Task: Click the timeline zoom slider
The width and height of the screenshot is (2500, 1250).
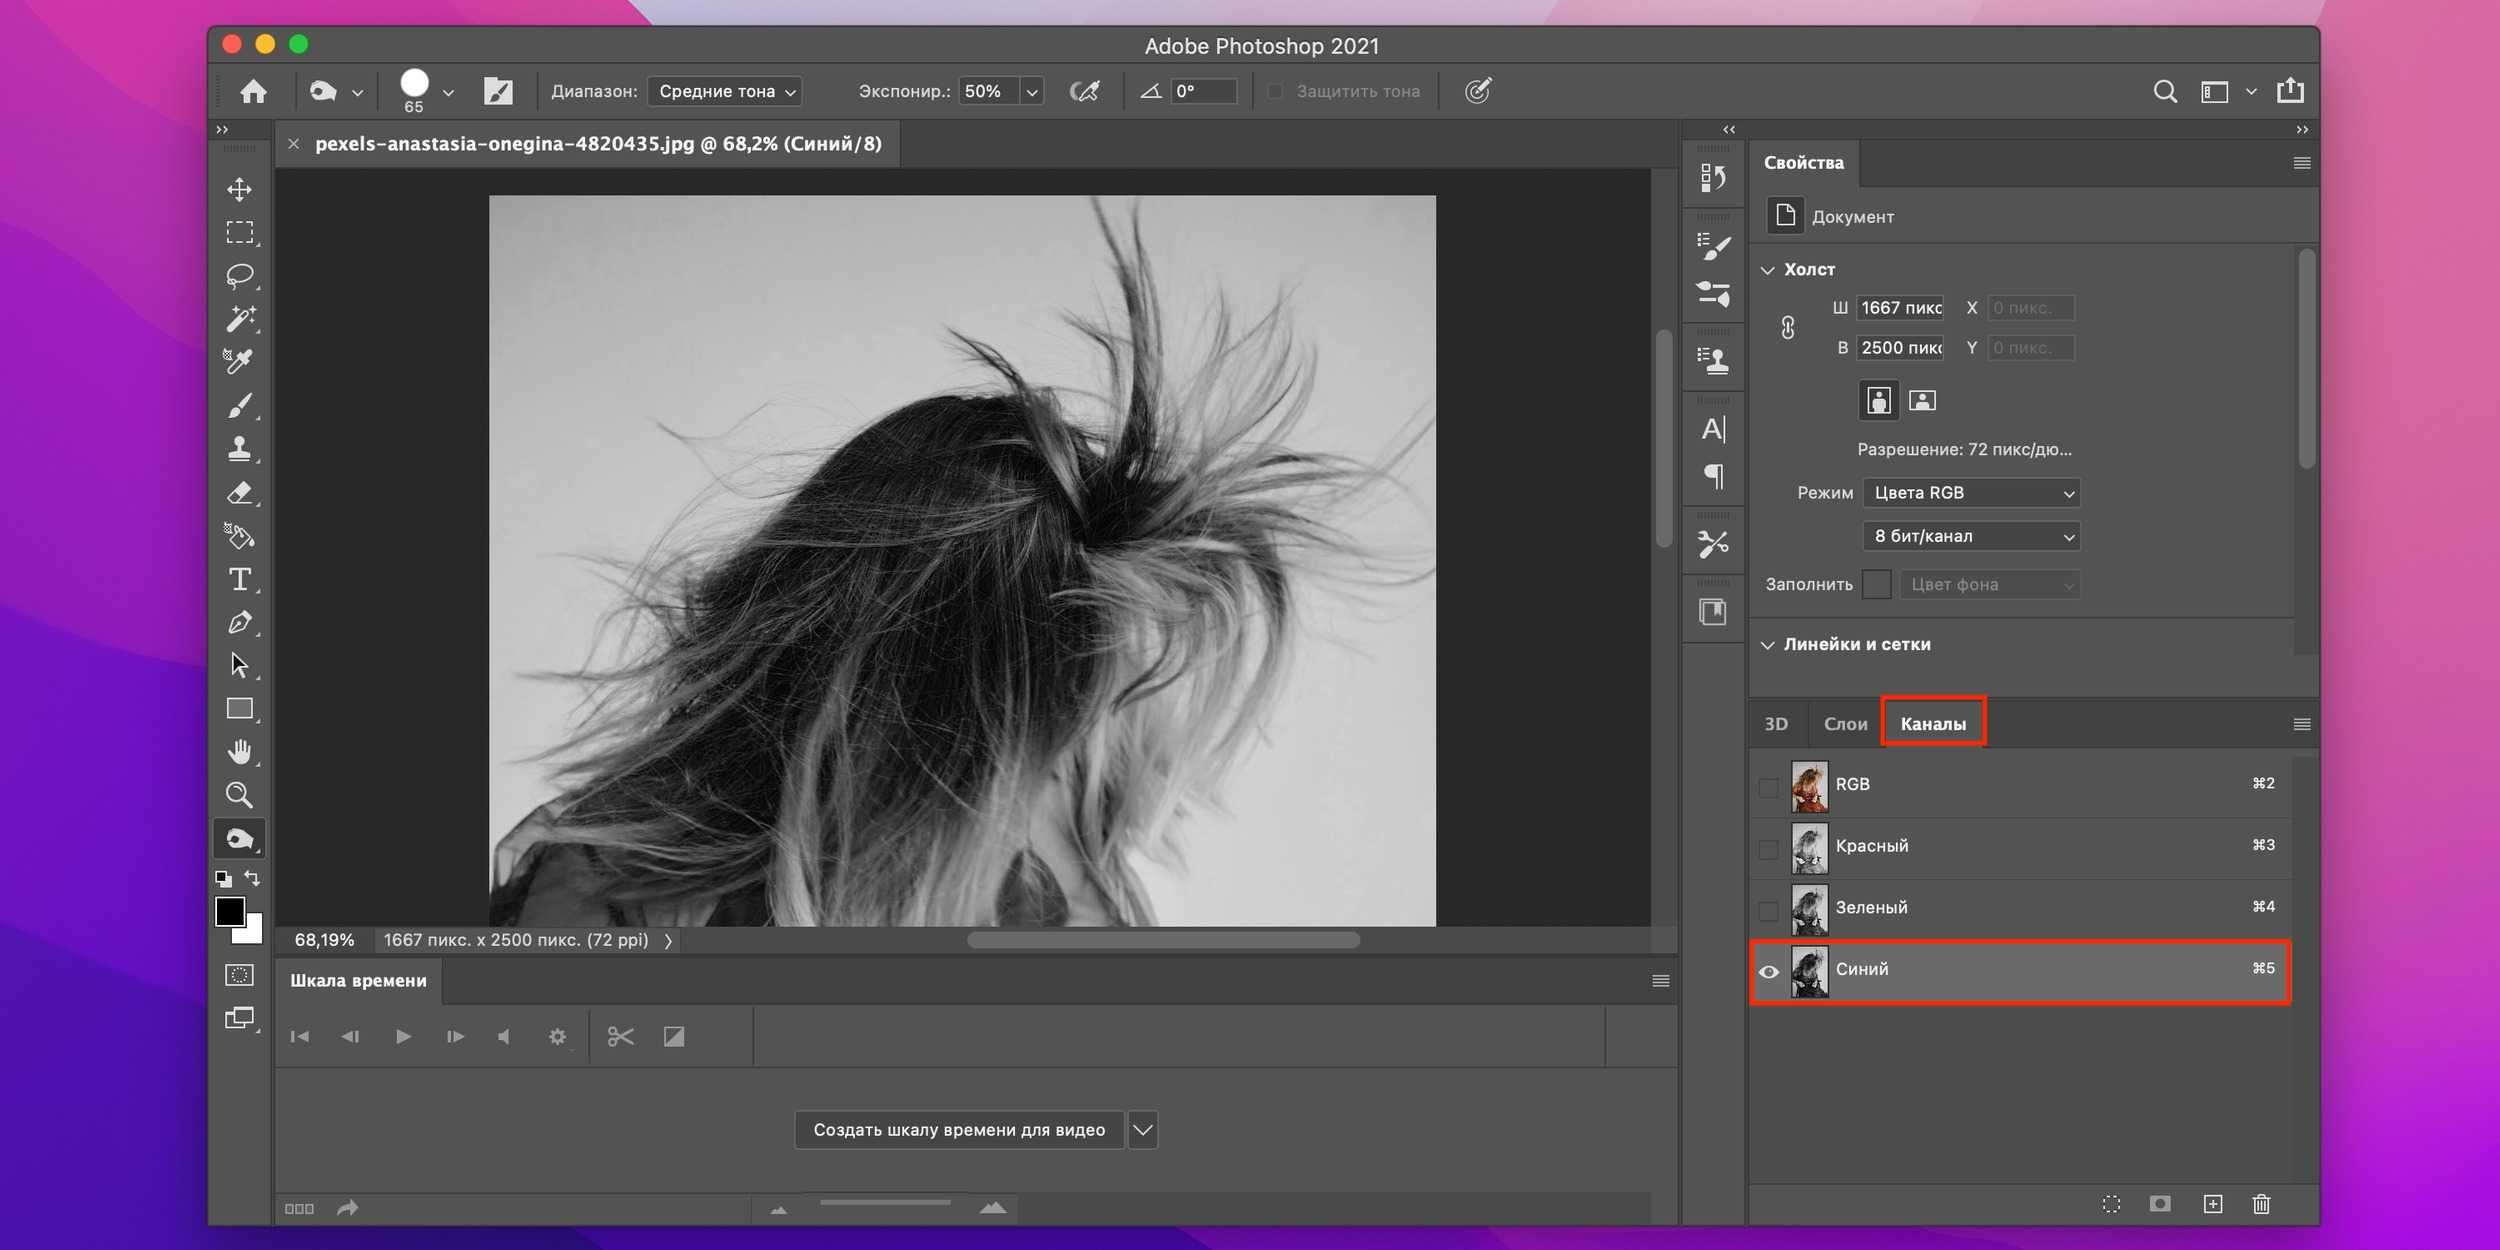Action: tap(885, 1204)
